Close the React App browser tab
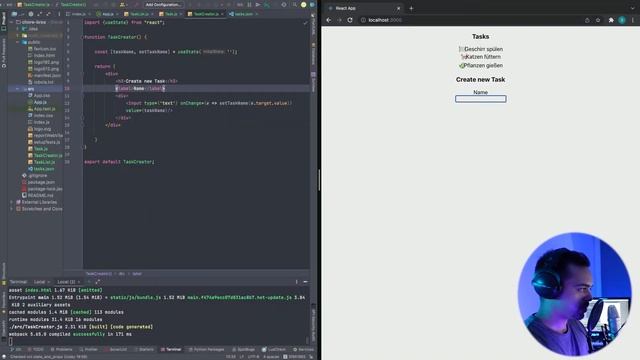Image resolution: width=640 pixels, height=360 pixels. tap(398, 8)
